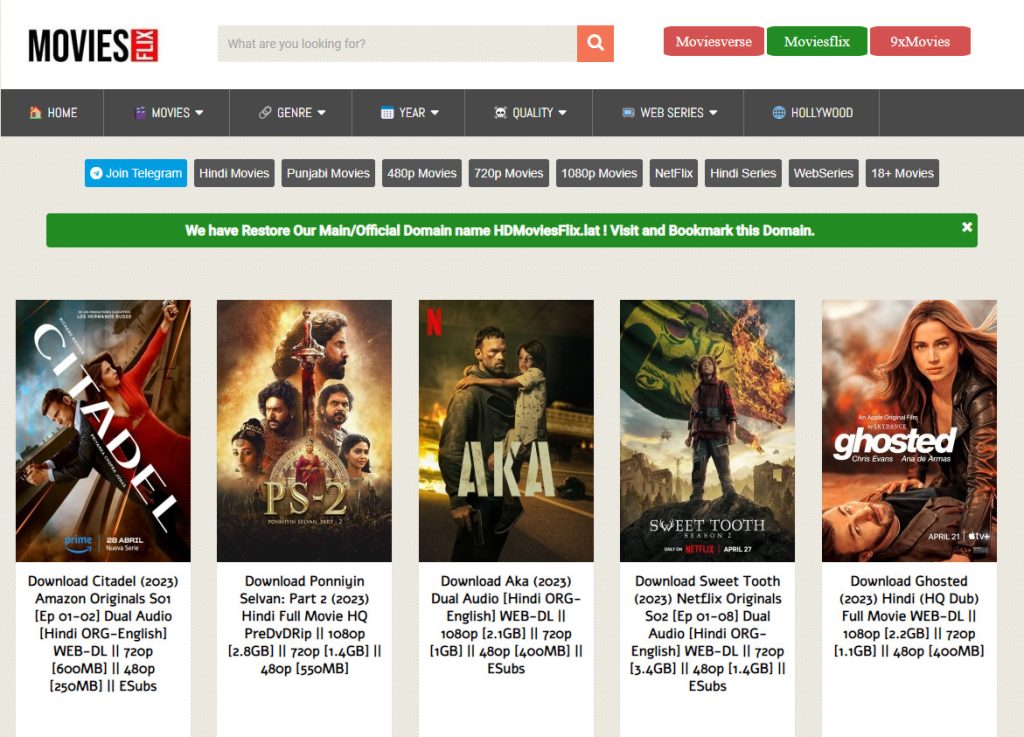The height and width of the screenshot is (737, 1024).
Task: Dismiss the green domain notice banner
Action: click(967, 227)
